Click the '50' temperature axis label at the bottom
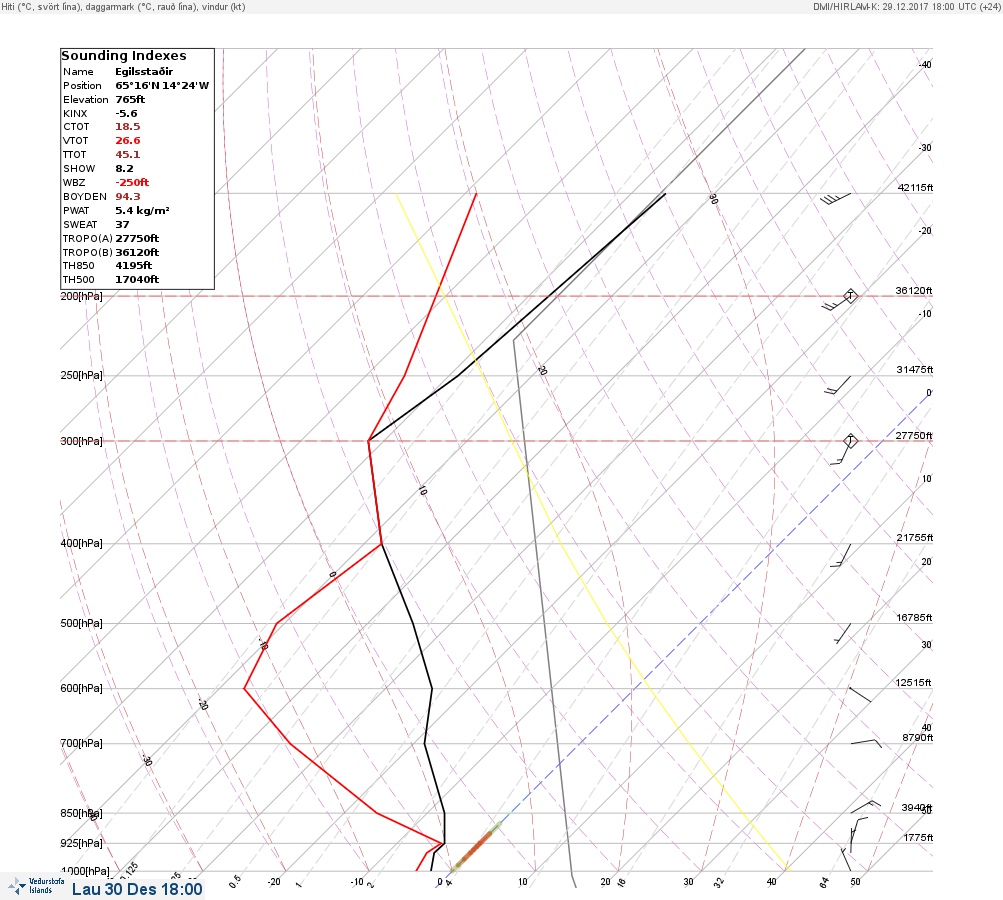 point(855,881)
